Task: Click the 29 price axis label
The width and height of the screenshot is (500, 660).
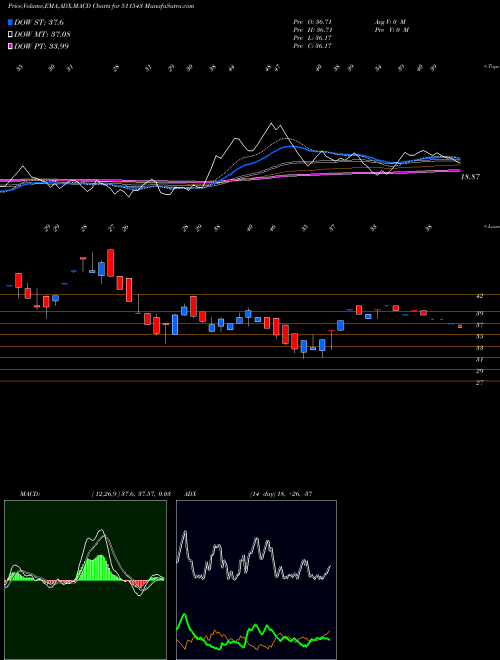Action: (479, 371)
